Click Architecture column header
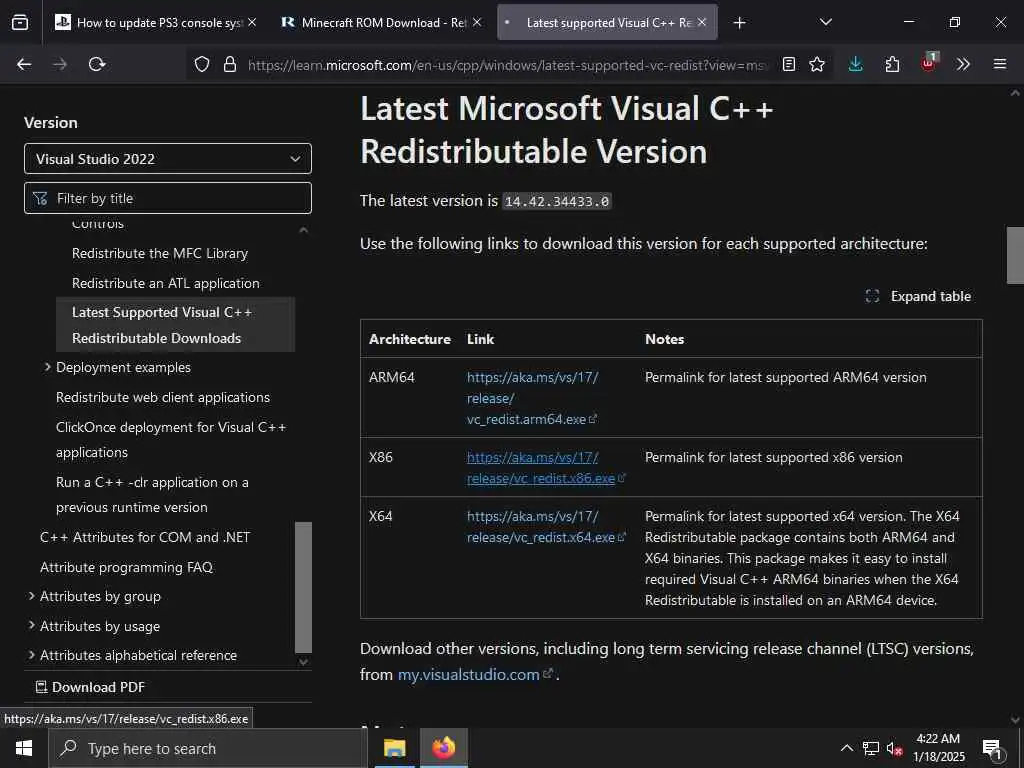 pyautogui.click(x=409, y=339)
